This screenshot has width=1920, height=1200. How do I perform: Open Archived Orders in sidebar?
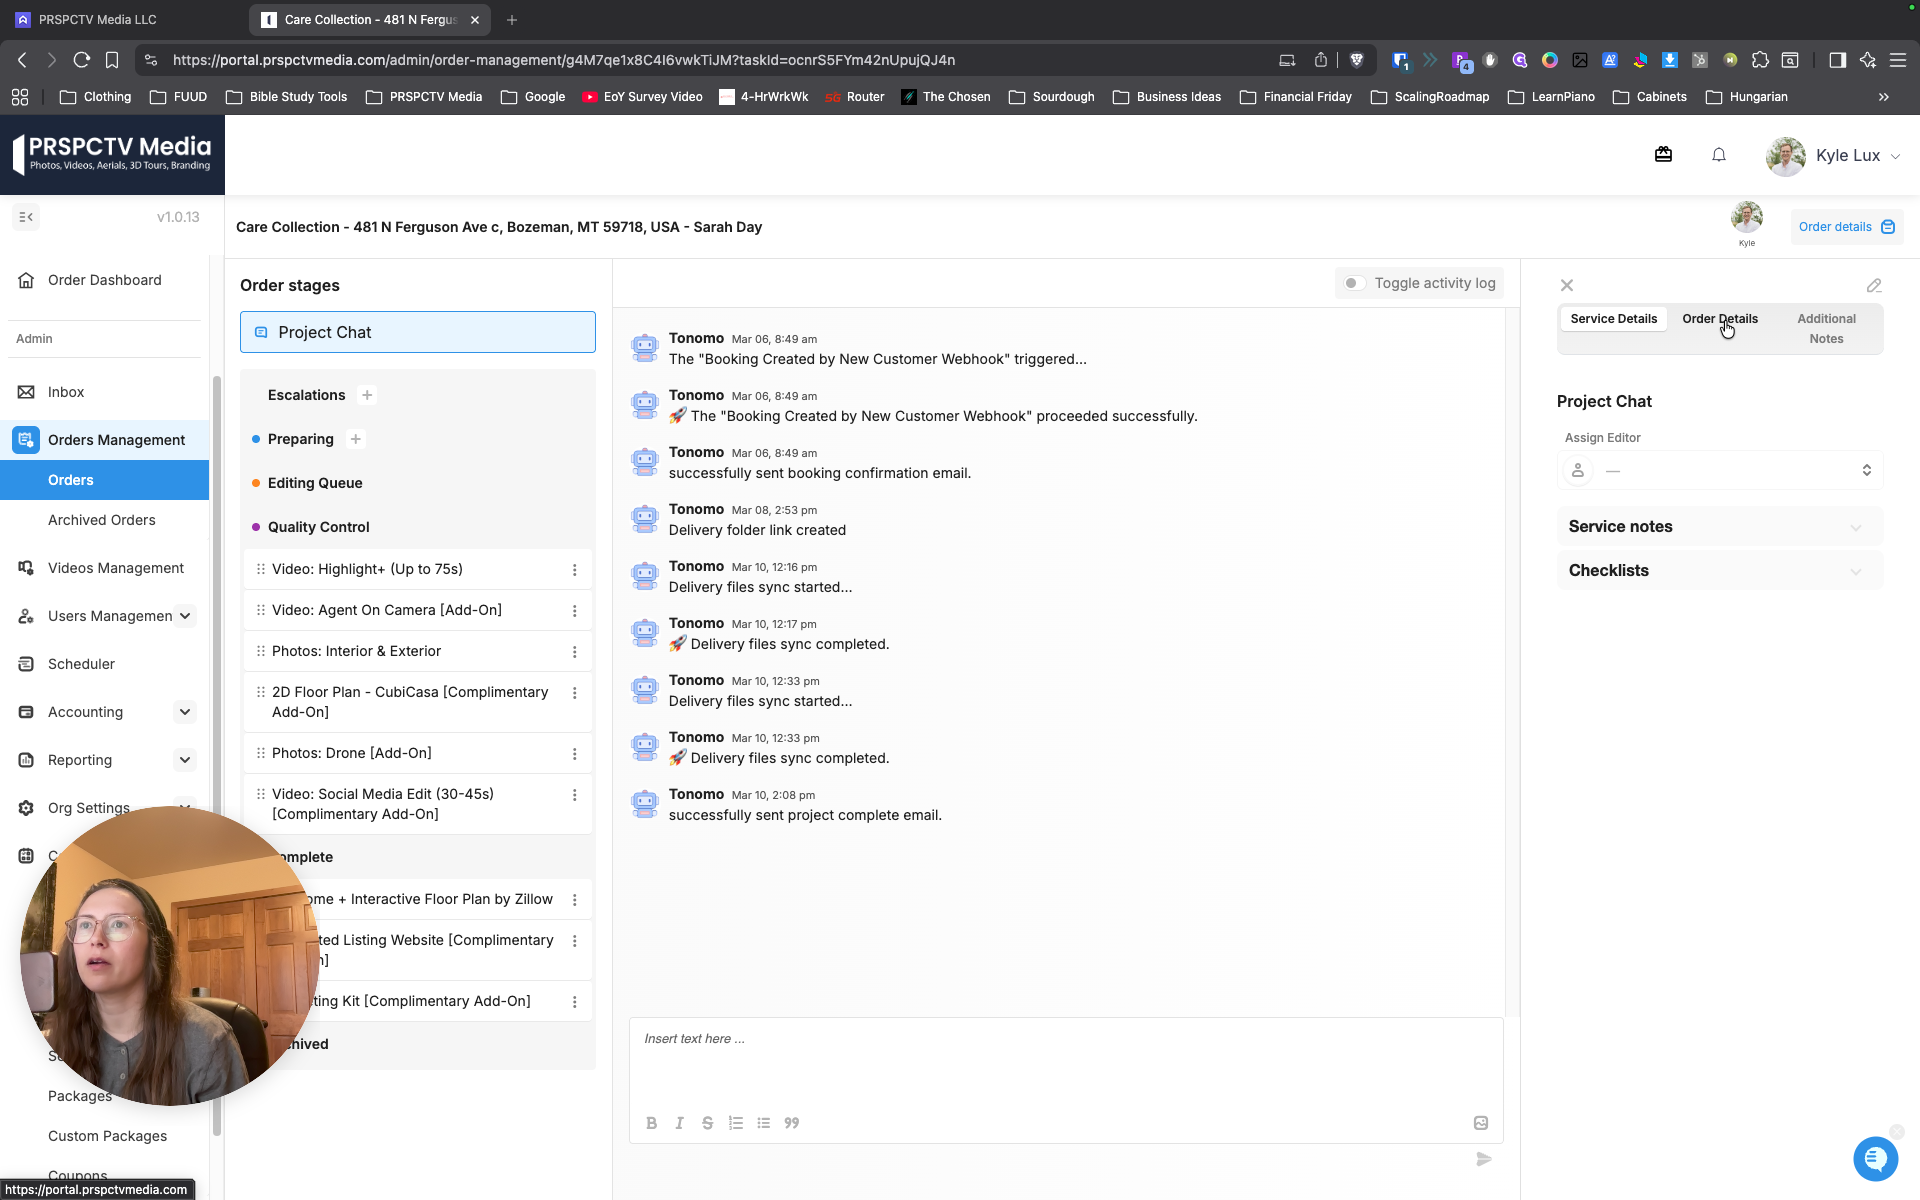tap(102, 520)
